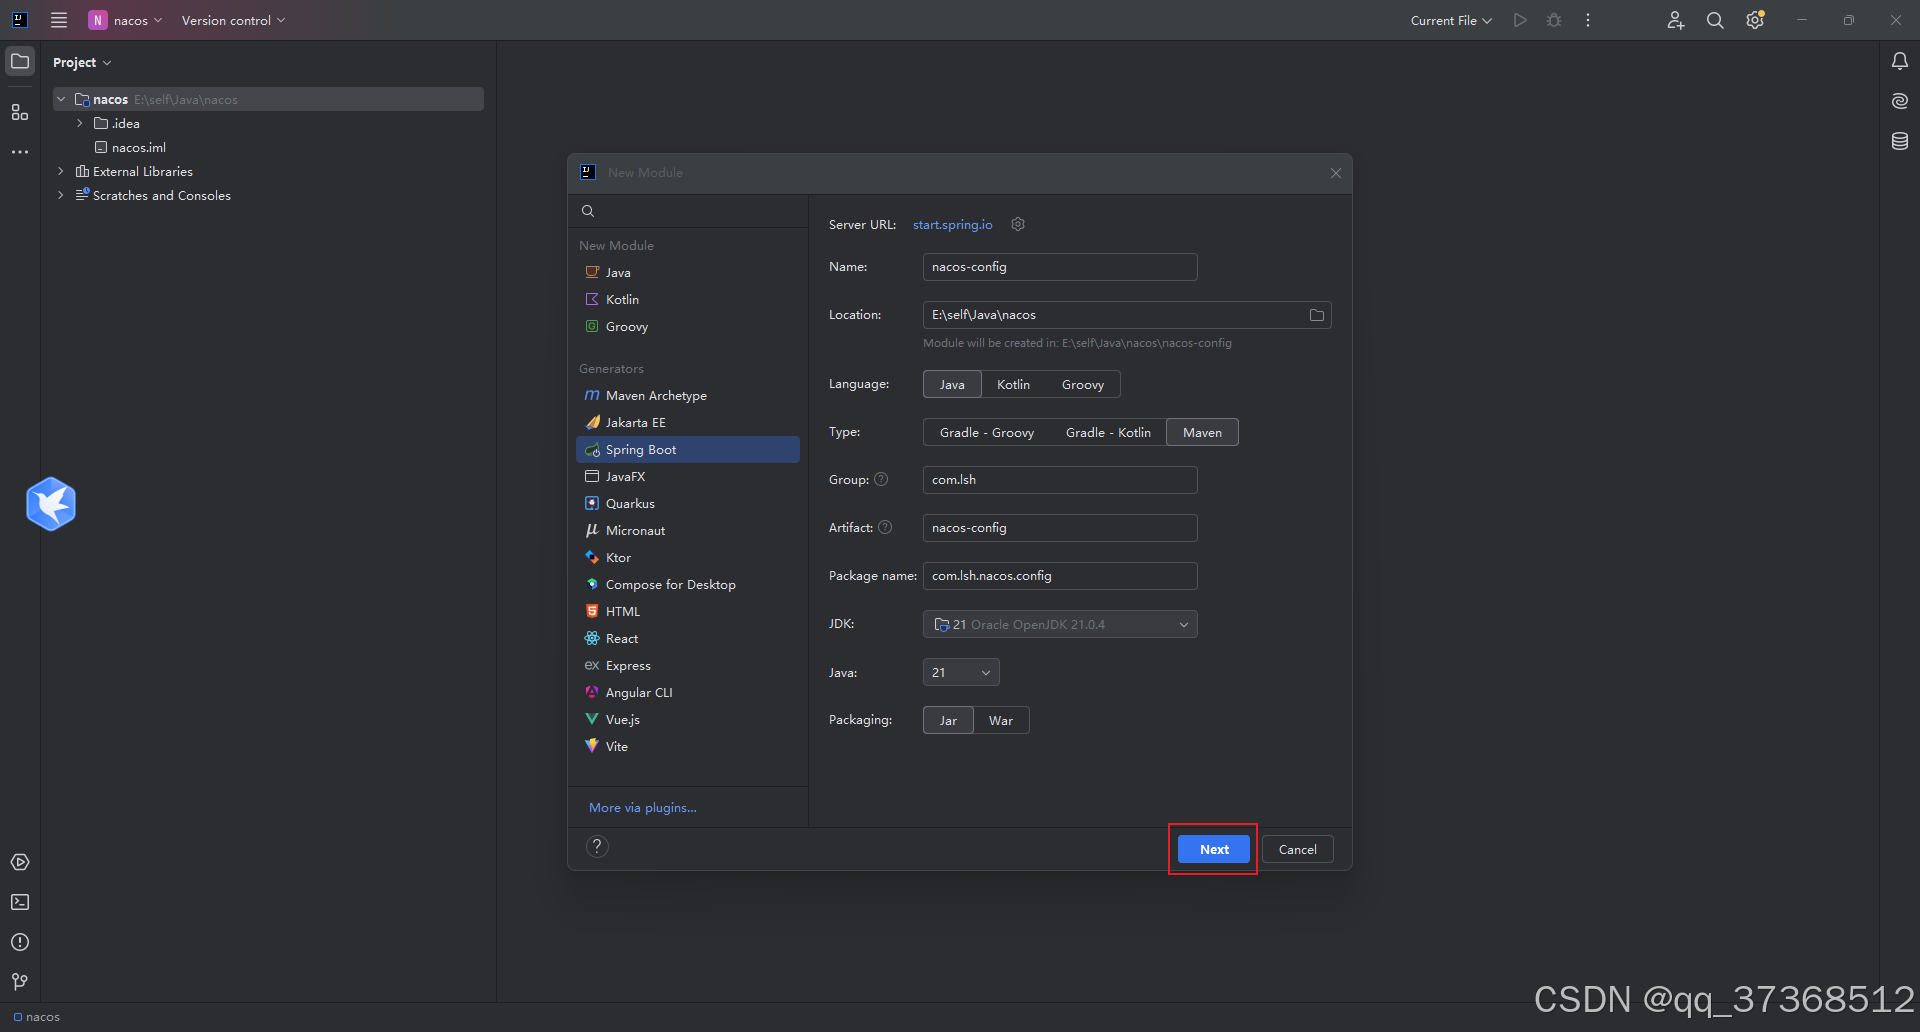Click the Group input field
This screenshot has width=1920, height=1032.
click(x=1060, y=480)
